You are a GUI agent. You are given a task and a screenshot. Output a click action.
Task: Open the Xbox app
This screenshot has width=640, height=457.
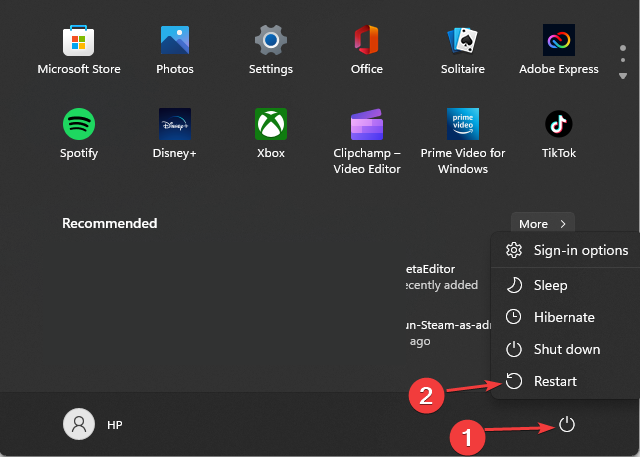[271, 133]
